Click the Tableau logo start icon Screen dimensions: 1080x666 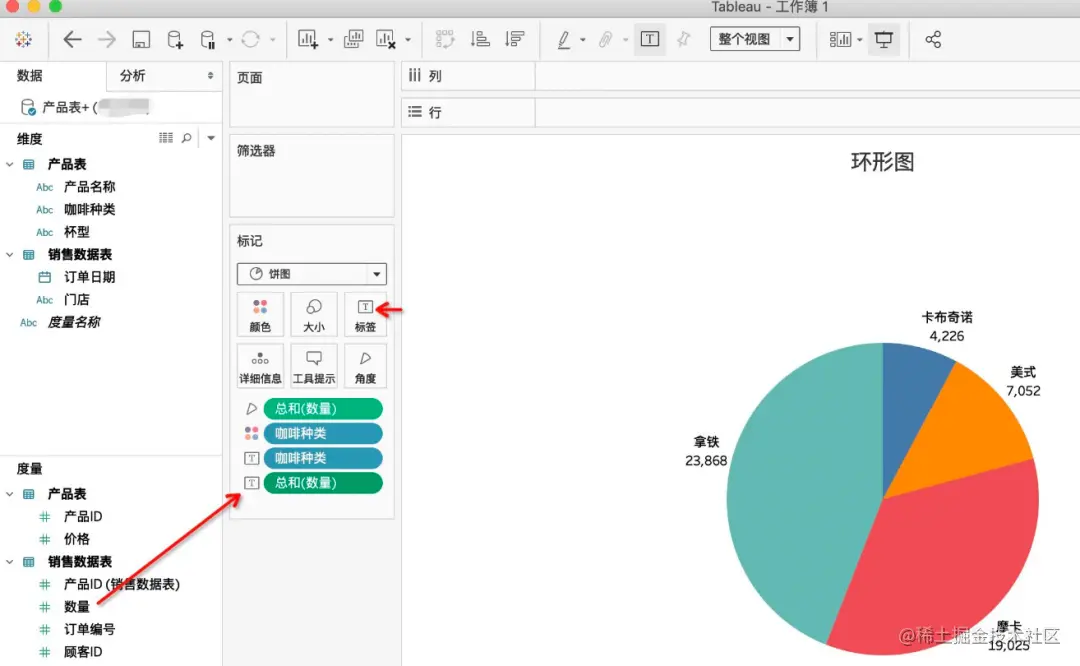[23, 39]
